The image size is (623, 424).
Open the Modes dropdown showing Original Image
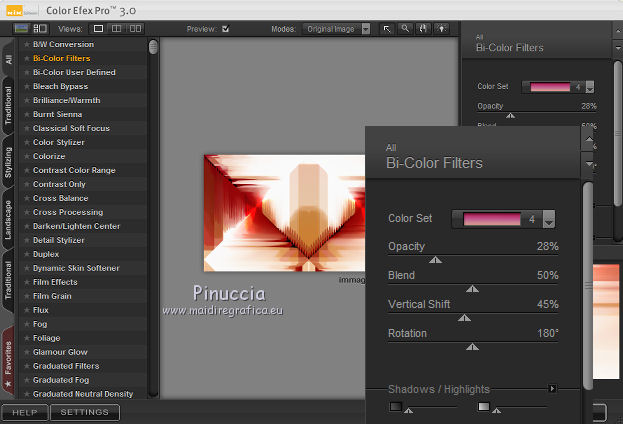[x=337, y=29]
